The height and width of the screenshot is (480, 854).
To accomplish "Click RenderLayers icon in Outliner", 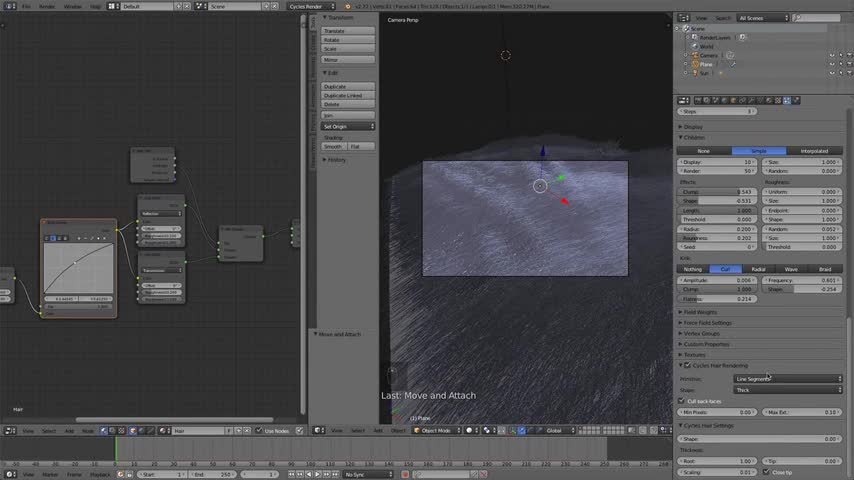I will click(x=695, y=38).
